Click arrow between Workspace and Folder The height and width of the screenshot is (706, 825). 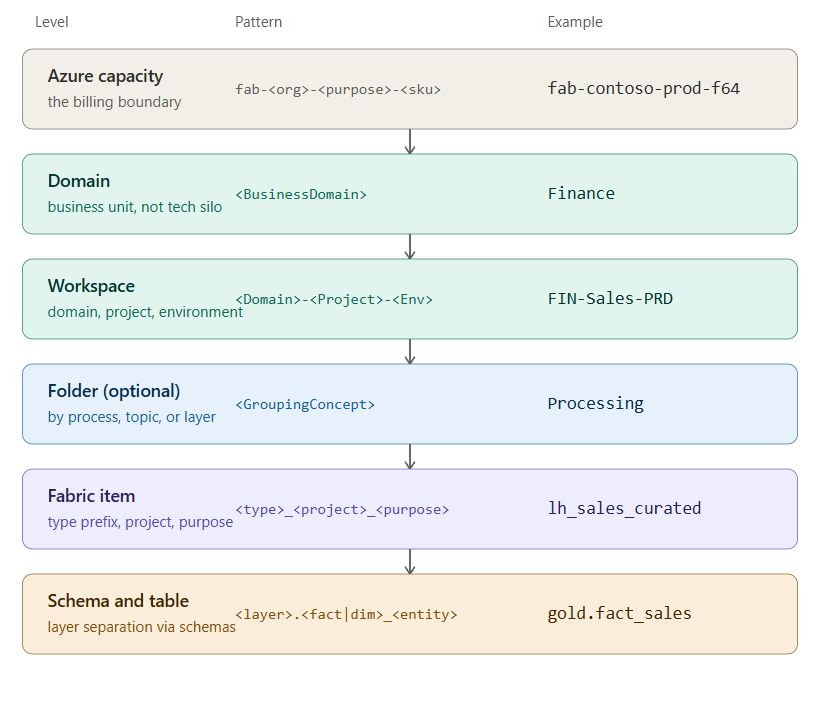click(x=410, y=351)
